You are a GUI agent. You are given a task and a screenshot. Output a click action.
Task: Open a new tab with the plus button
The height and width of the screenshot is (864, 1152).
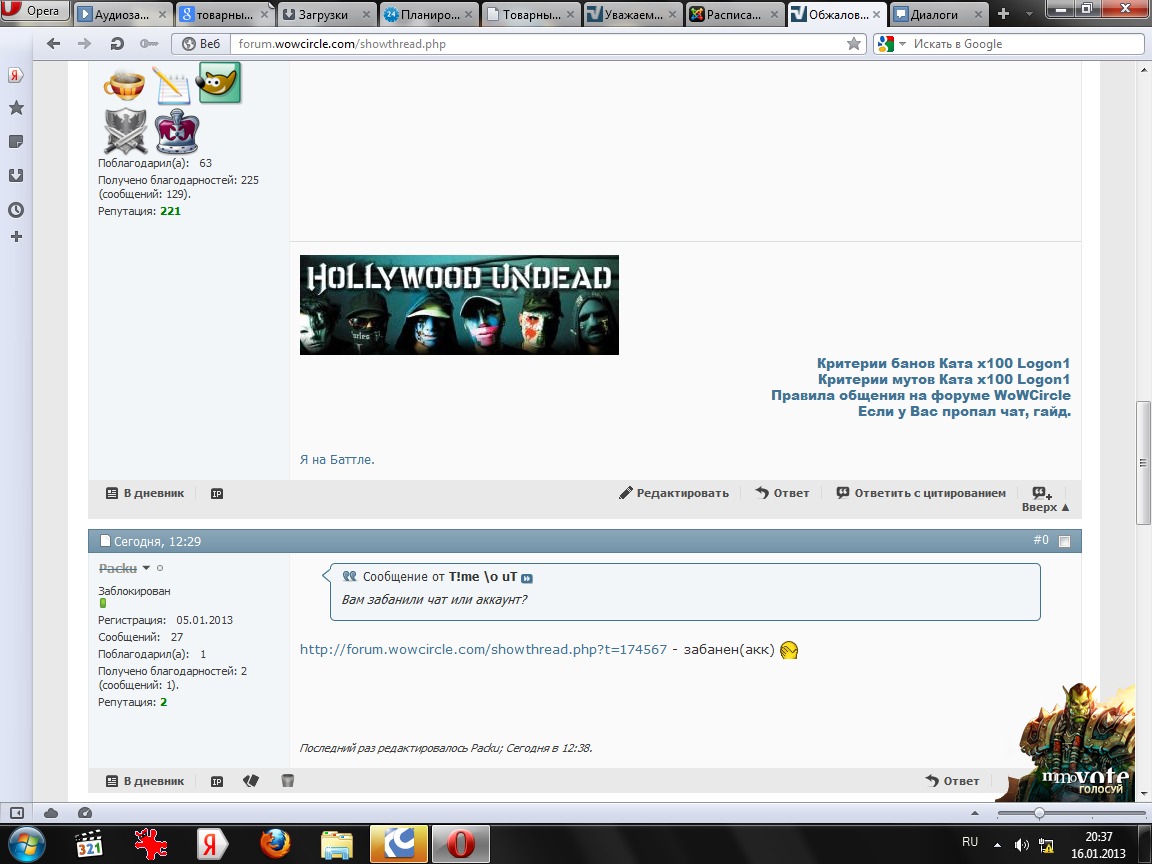[x=1004, y=13]
